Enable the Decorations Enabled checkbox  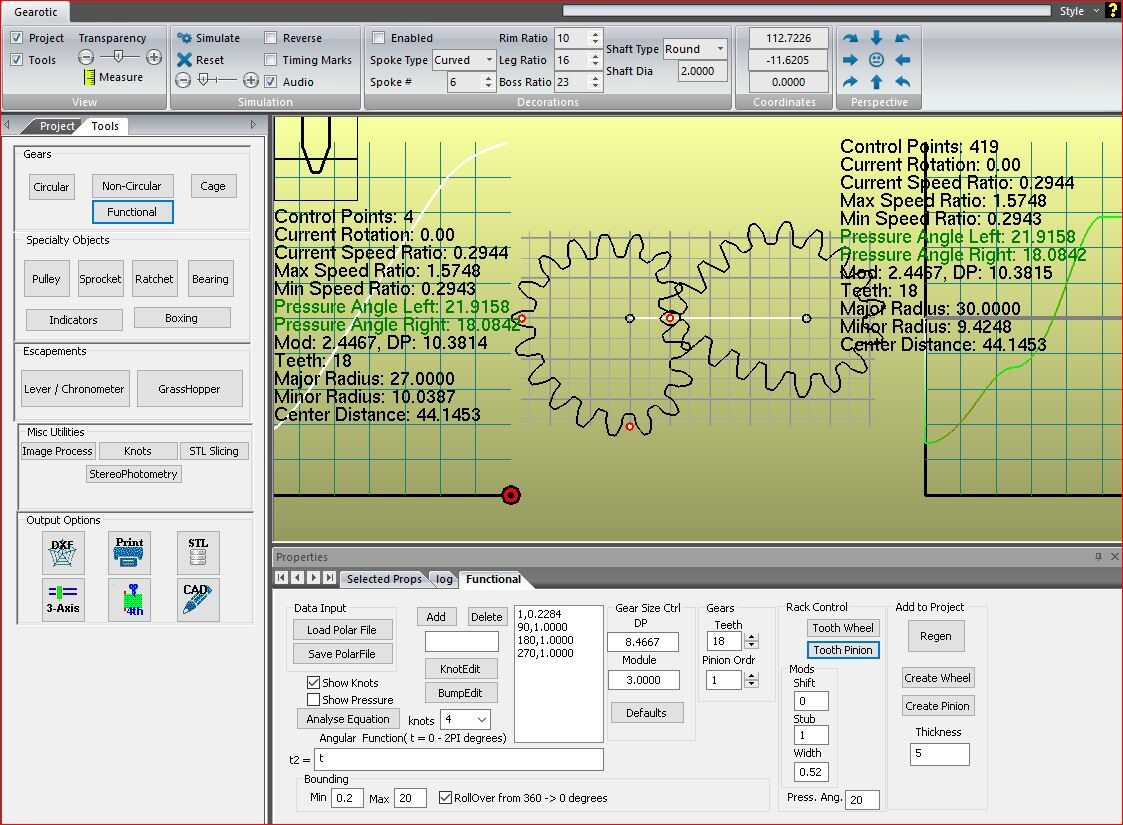pos(378,38)
